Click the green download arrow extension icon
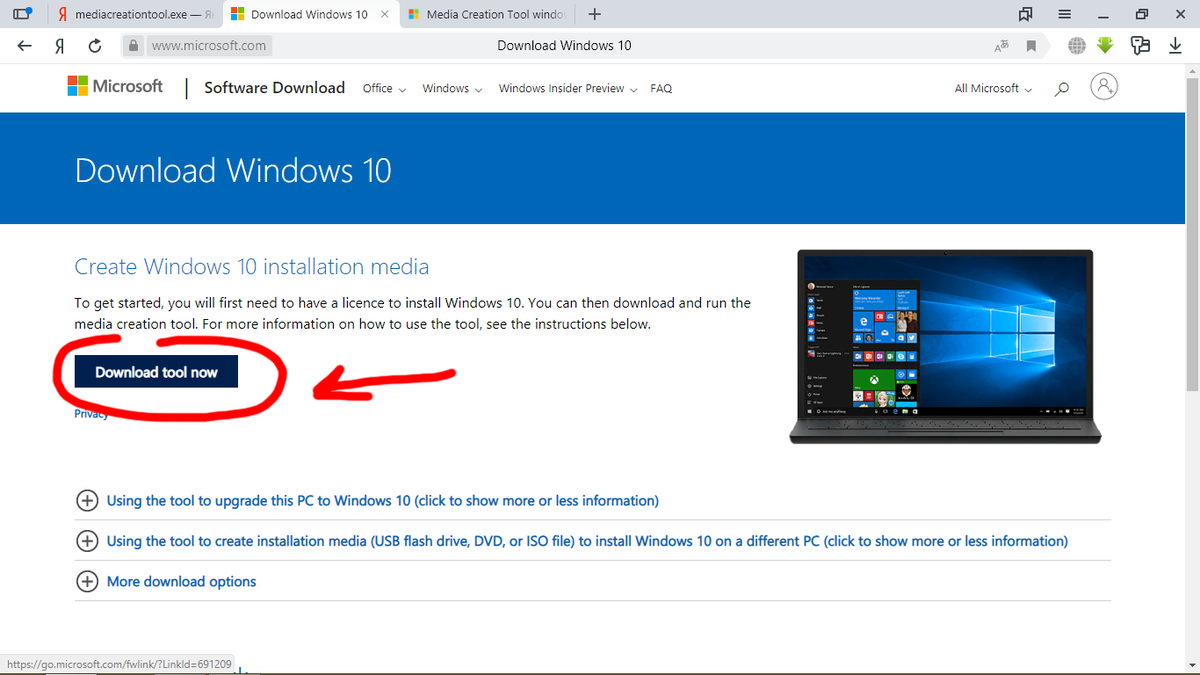 click(1105, 45)
